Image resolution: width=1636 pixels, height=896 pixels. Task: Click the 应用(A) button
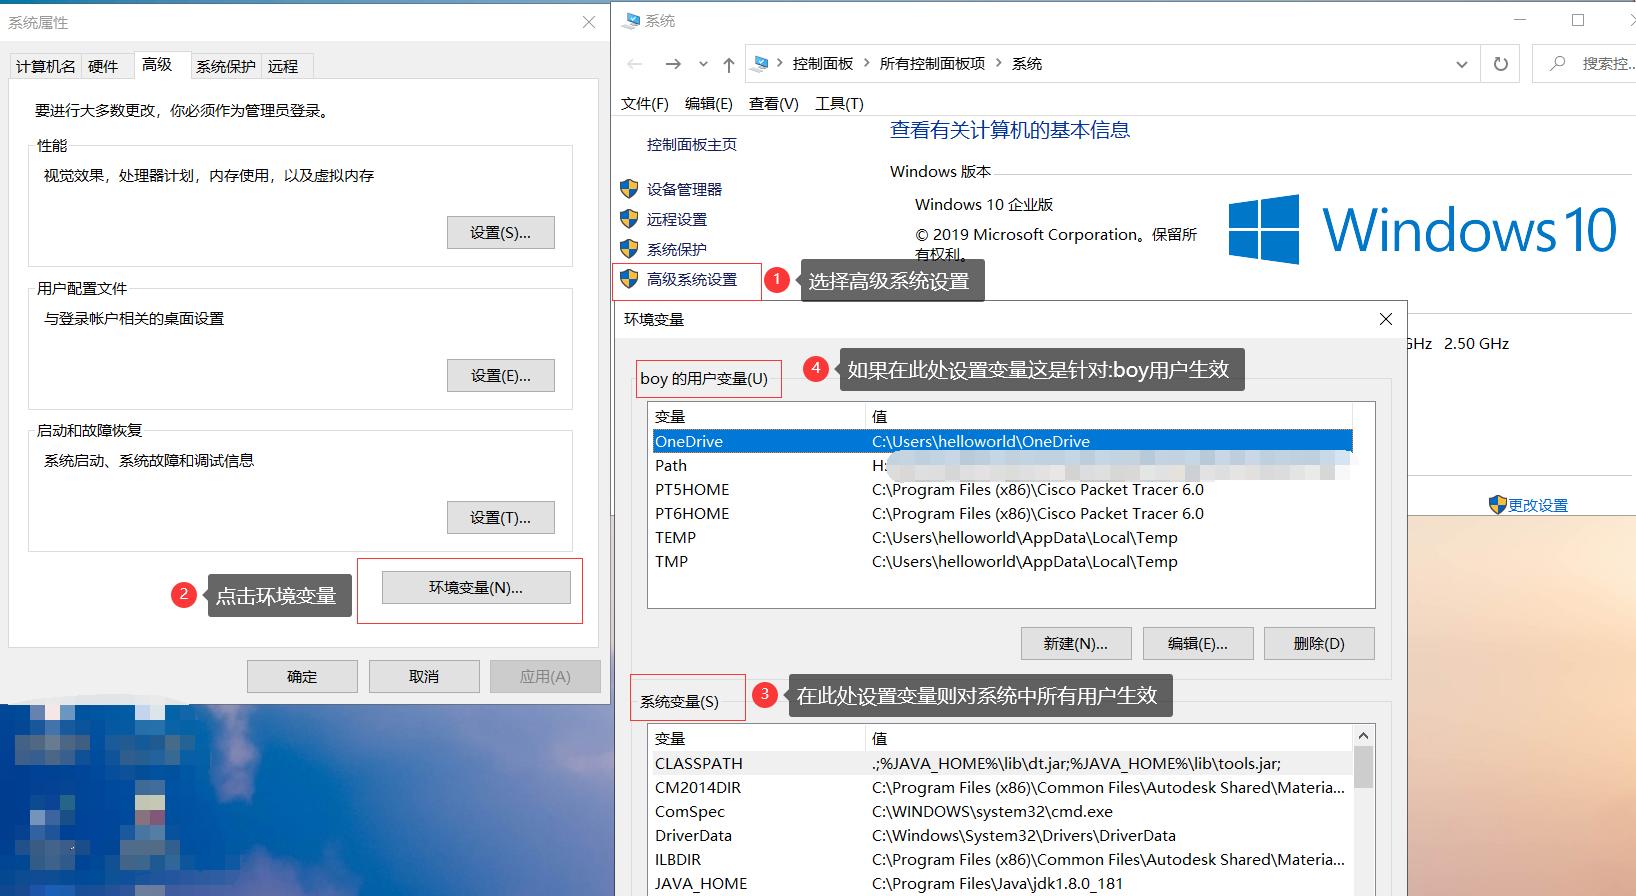click(545, 677)
